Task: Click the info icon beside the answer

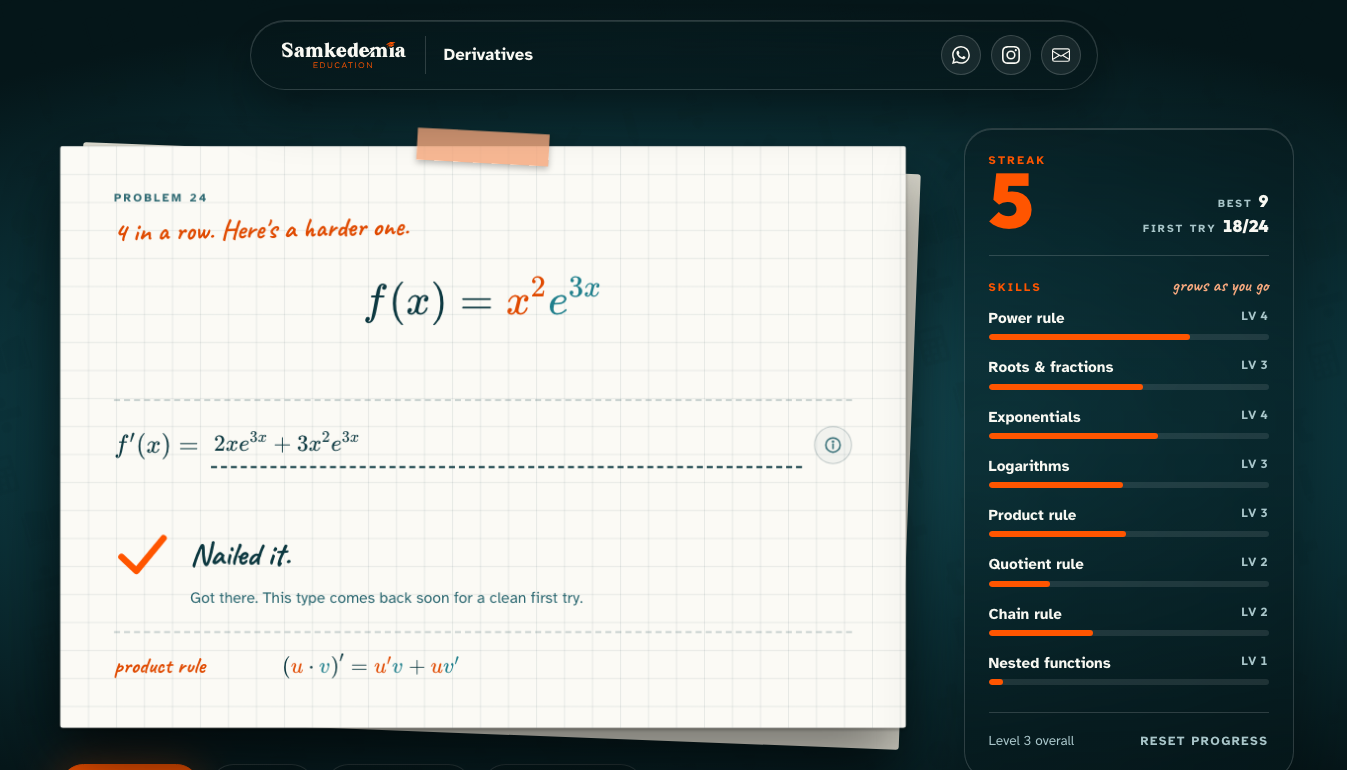Action: click(x=833, y=445)
